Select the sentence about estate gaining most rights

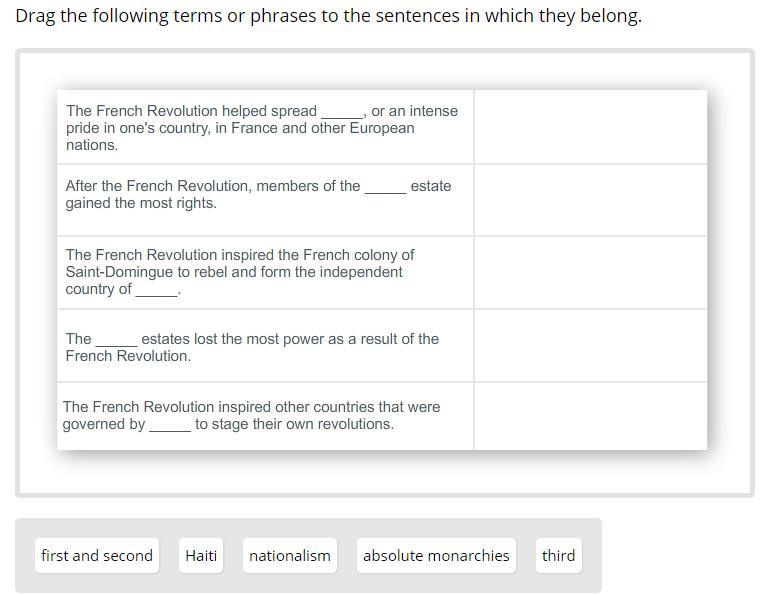click(258, 194)
